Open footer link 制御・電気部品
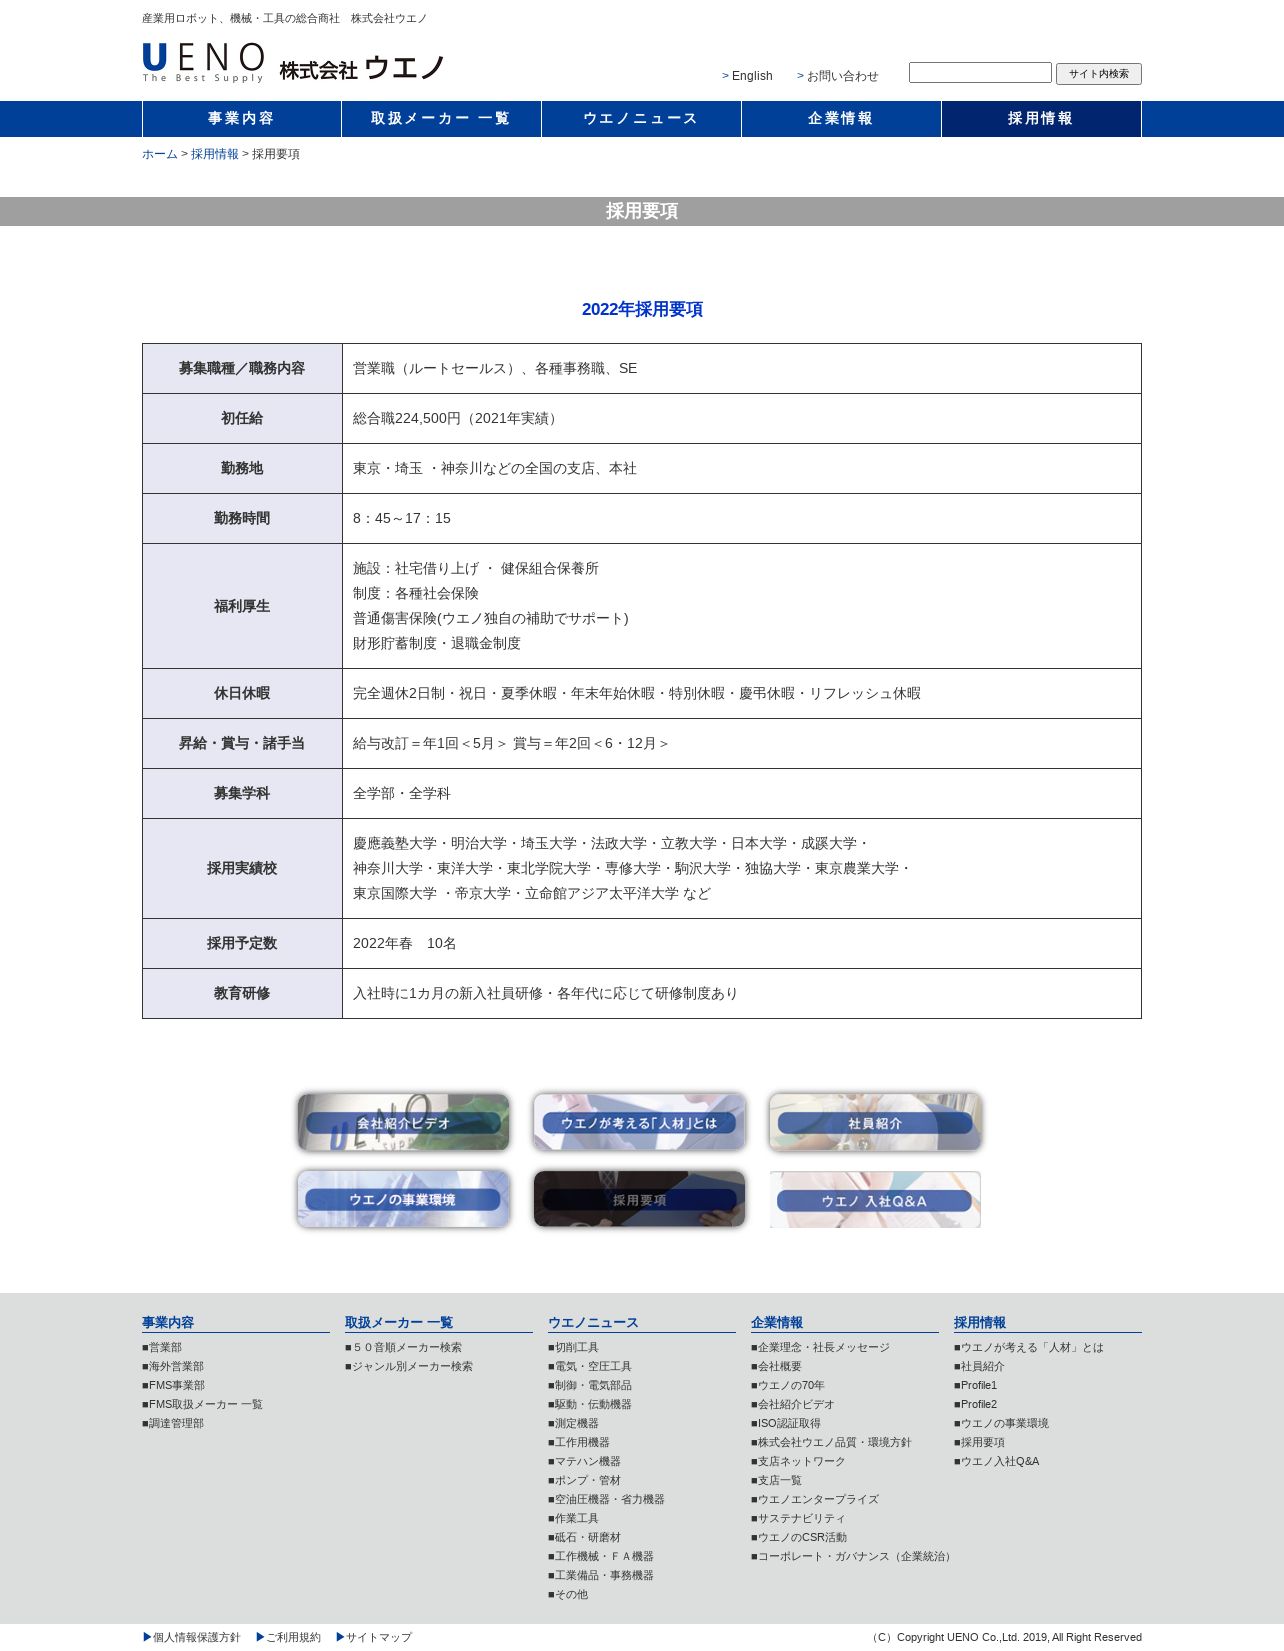The image size is (1284, 1651). pyautogui.click(x=590, y=1386)
